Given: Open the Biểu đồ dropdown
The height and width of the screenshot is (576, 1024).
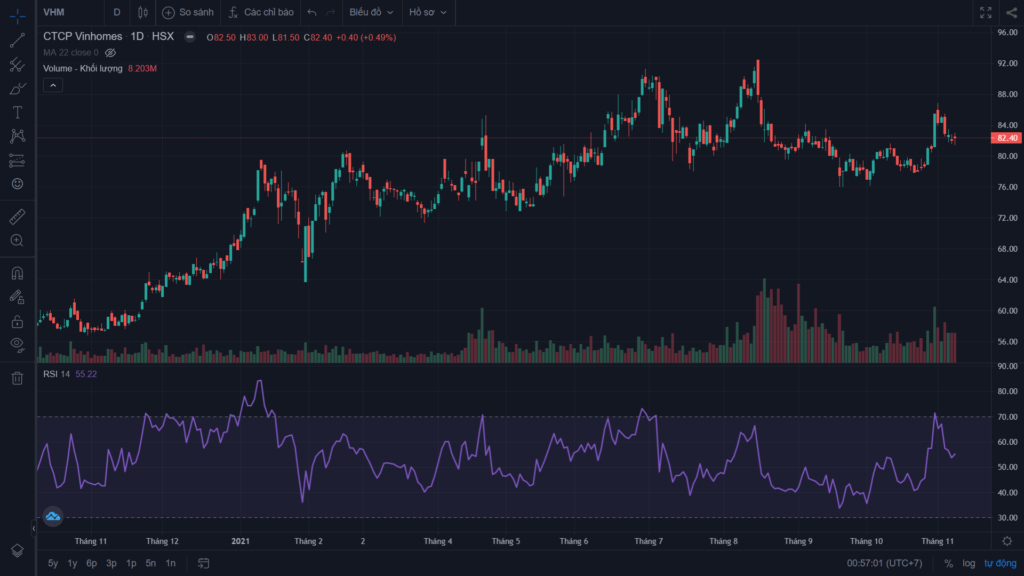Looking at the screenshot, I should tap(371, 12).
